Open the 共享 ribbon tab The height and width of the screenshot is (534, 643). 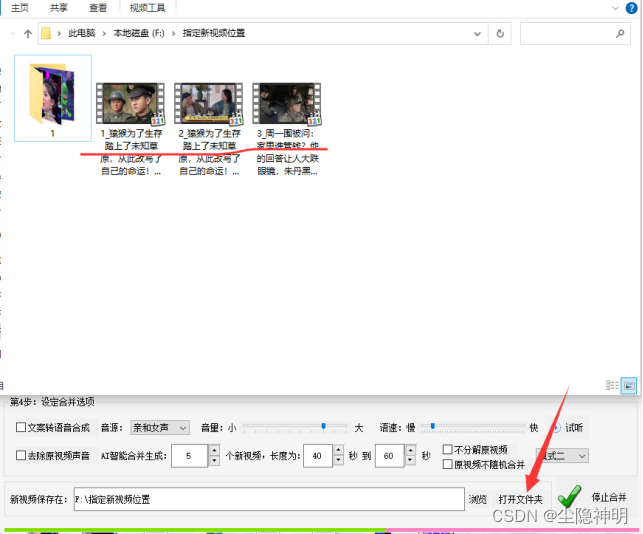pos(59,8)
